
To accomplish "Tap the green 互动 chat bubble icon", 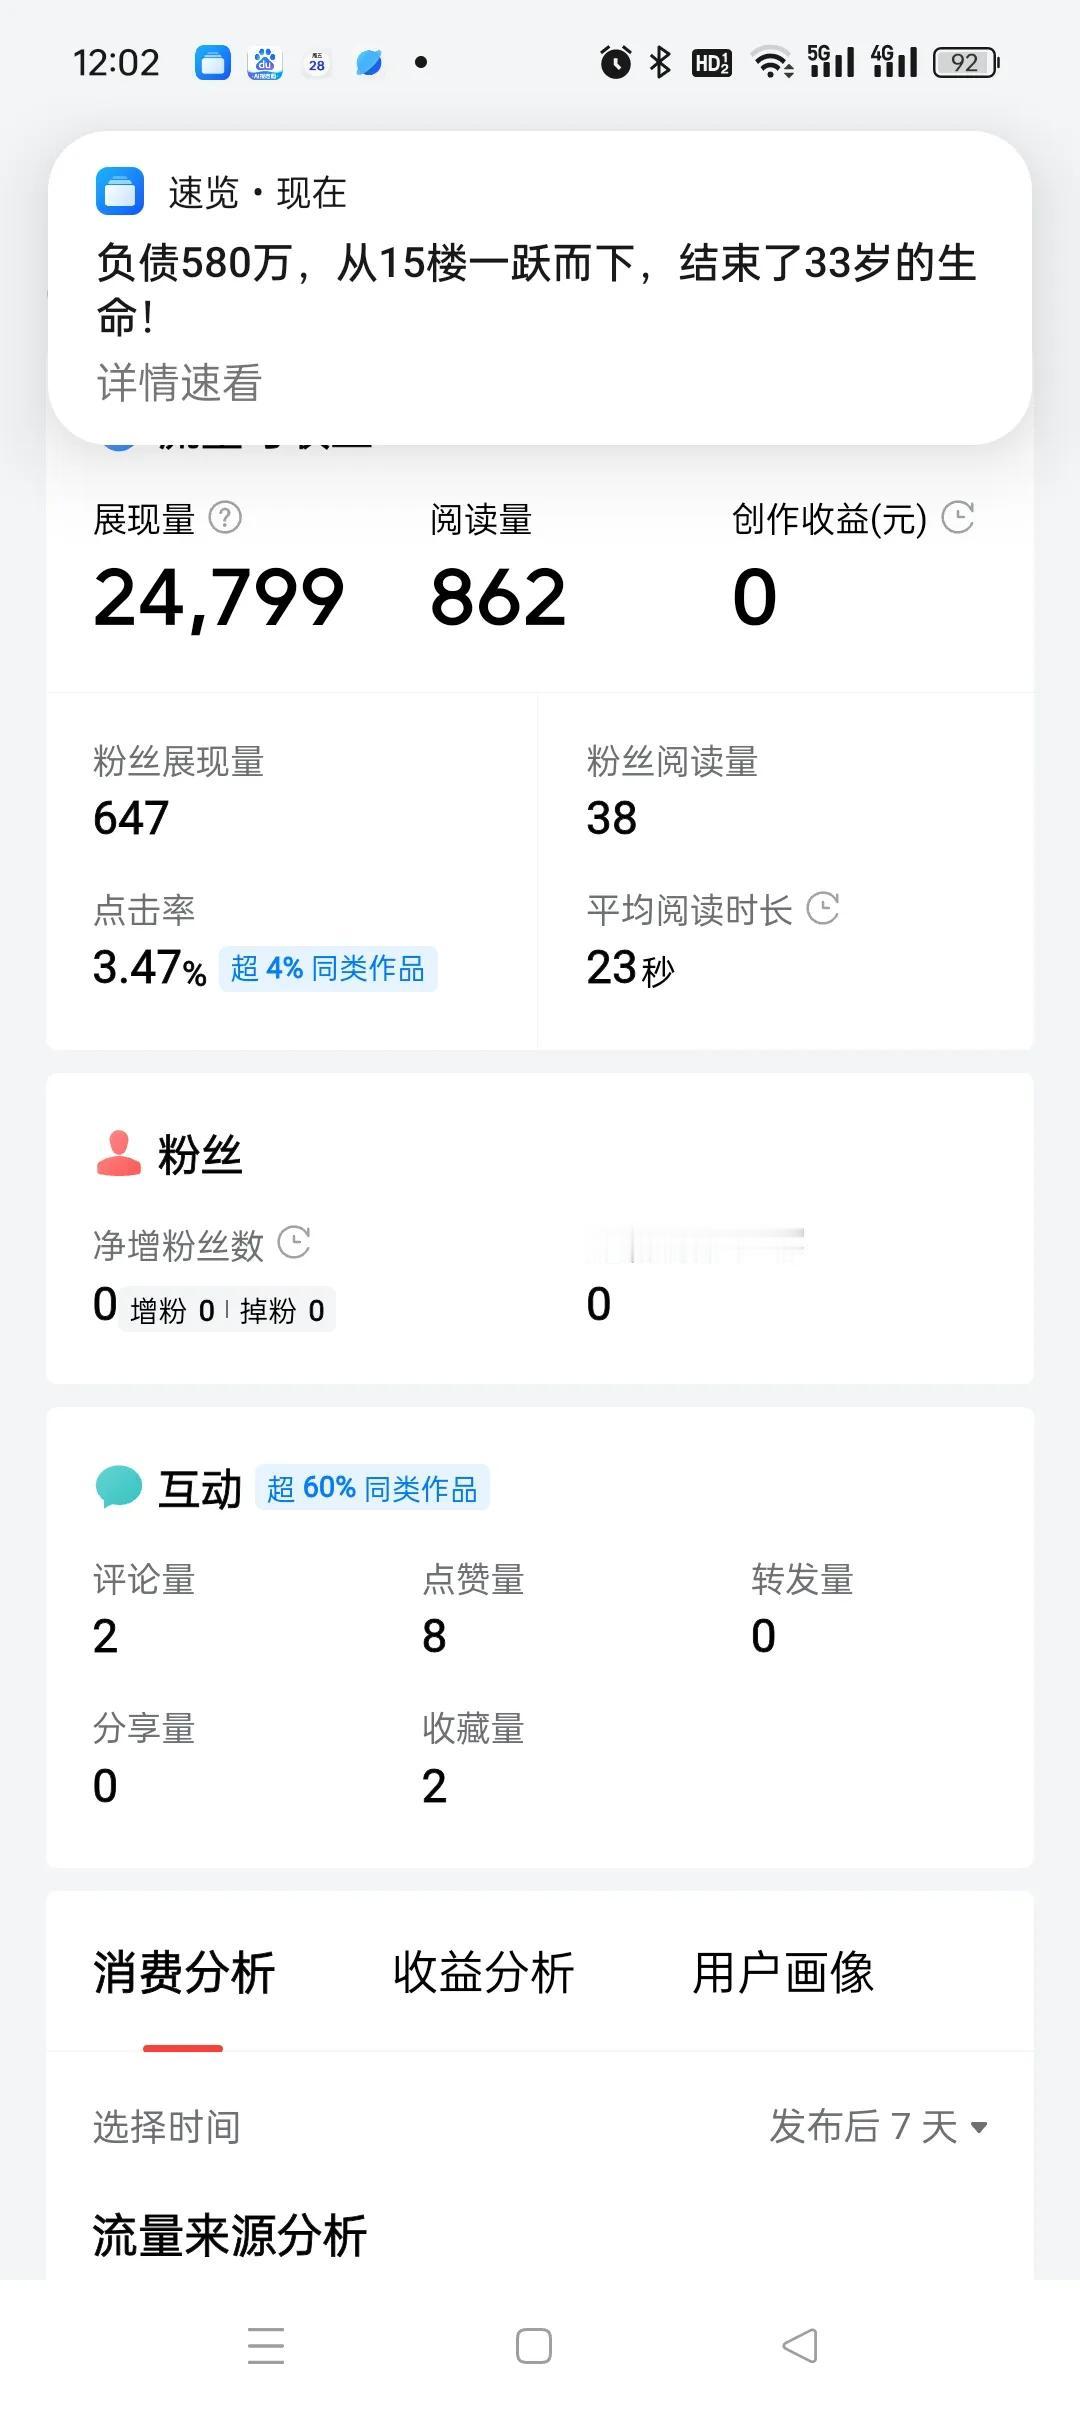I will click(119, 1487).
